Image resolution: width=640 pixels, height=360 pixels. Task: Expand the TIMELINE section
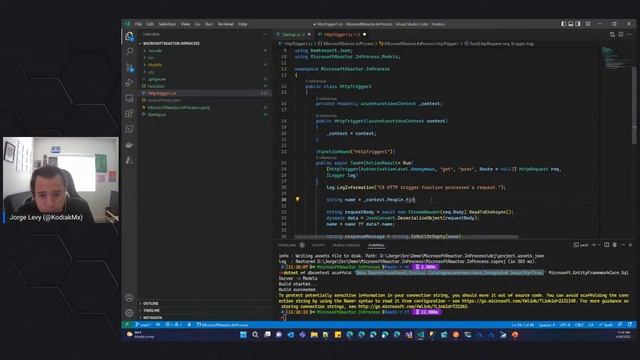pos(151,310)
